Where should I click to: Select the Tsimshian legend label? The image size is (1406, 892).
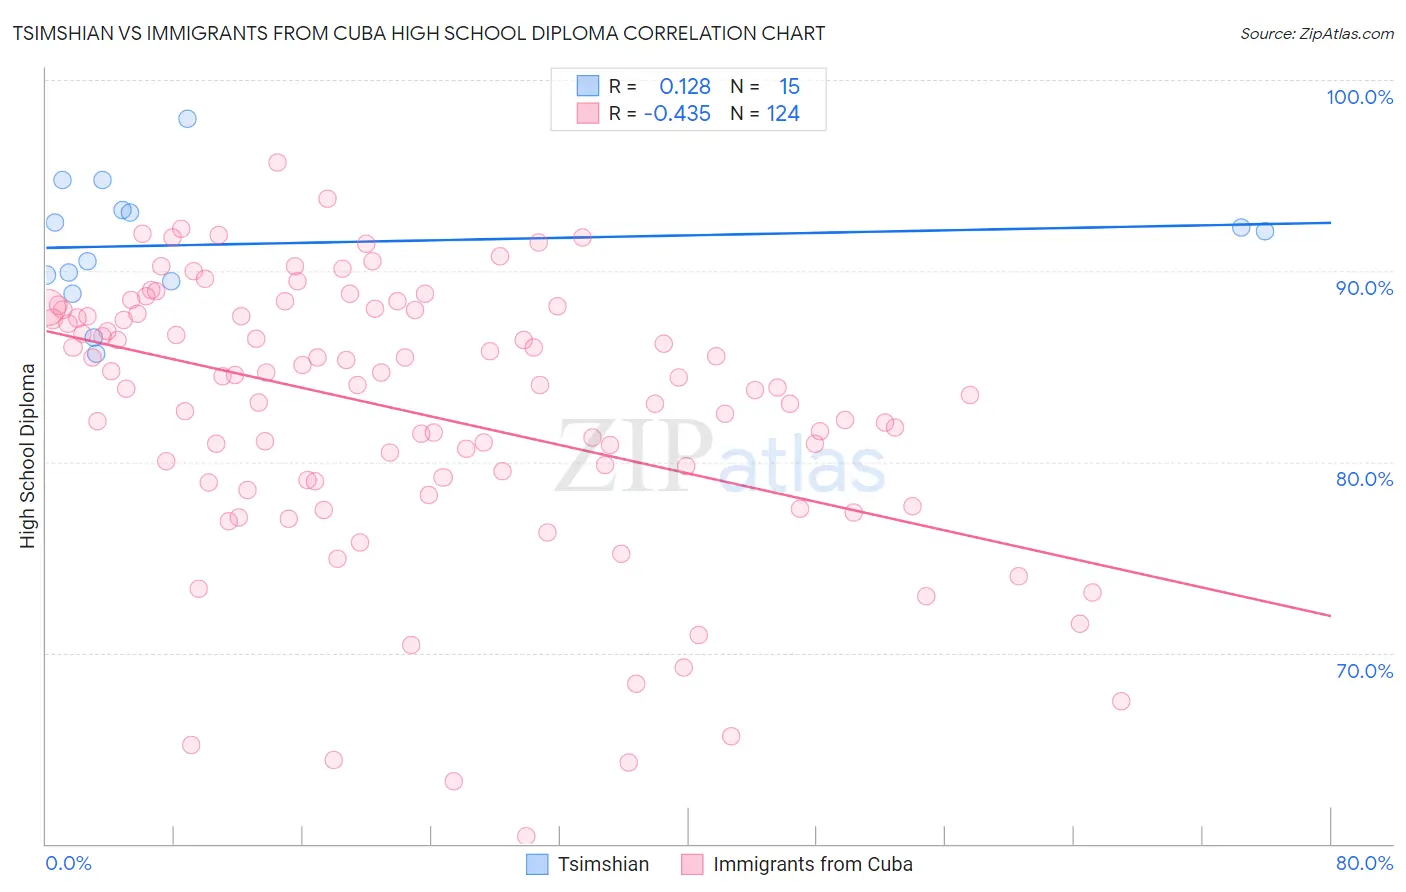coord(603,864)
